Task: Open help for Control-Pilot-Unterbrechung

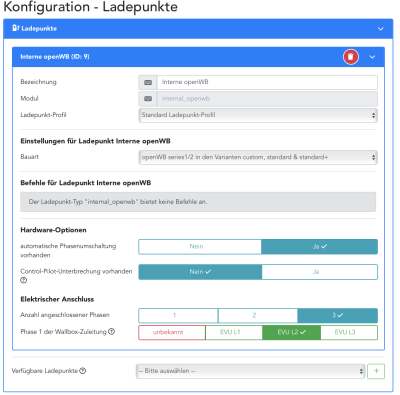Action: click(x=23, y=280)
